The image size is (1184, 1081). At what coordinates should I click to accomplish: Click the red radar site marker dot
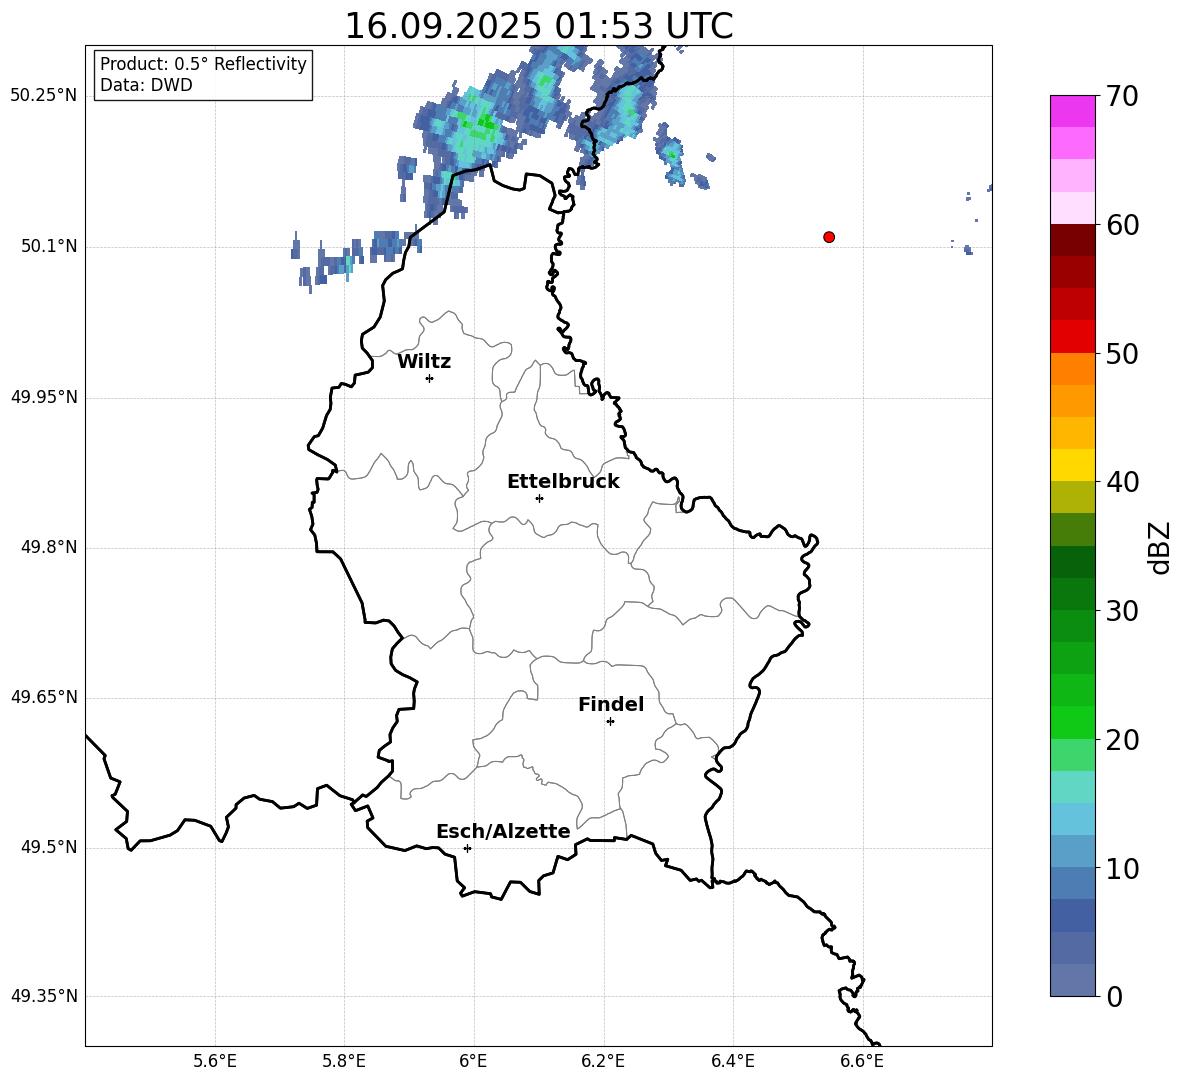829,237
